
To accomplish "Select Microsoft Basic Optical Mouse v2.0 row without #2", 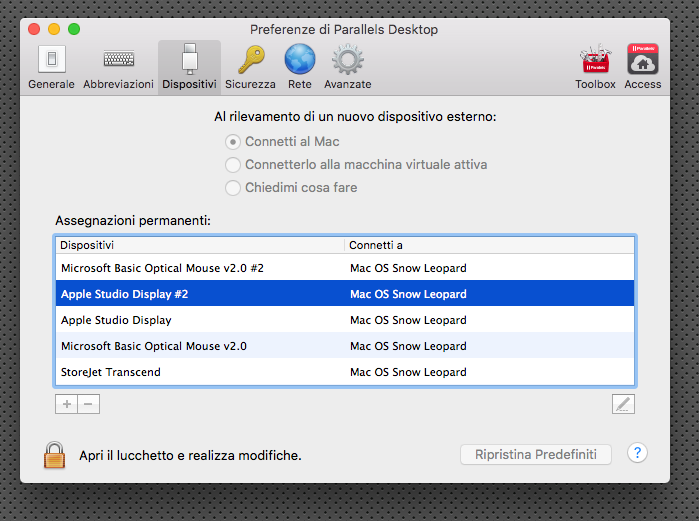I will point(345,345).
